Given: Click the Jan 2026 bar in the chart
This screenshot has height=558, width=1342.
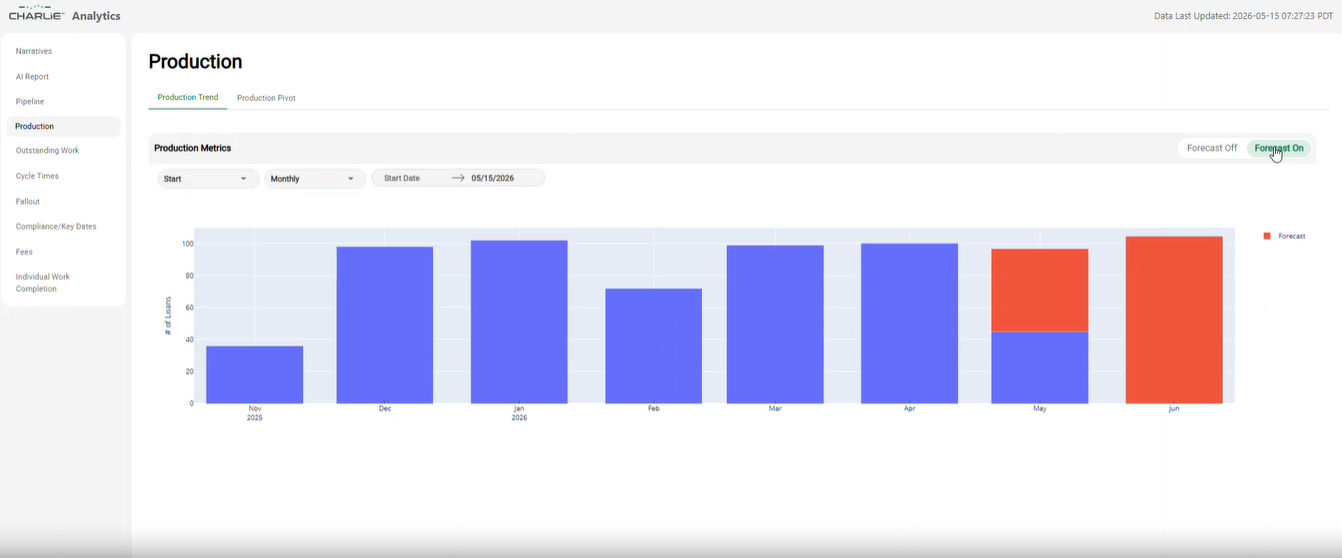Looking at the screenshot, I should click(x=519, y=322).
